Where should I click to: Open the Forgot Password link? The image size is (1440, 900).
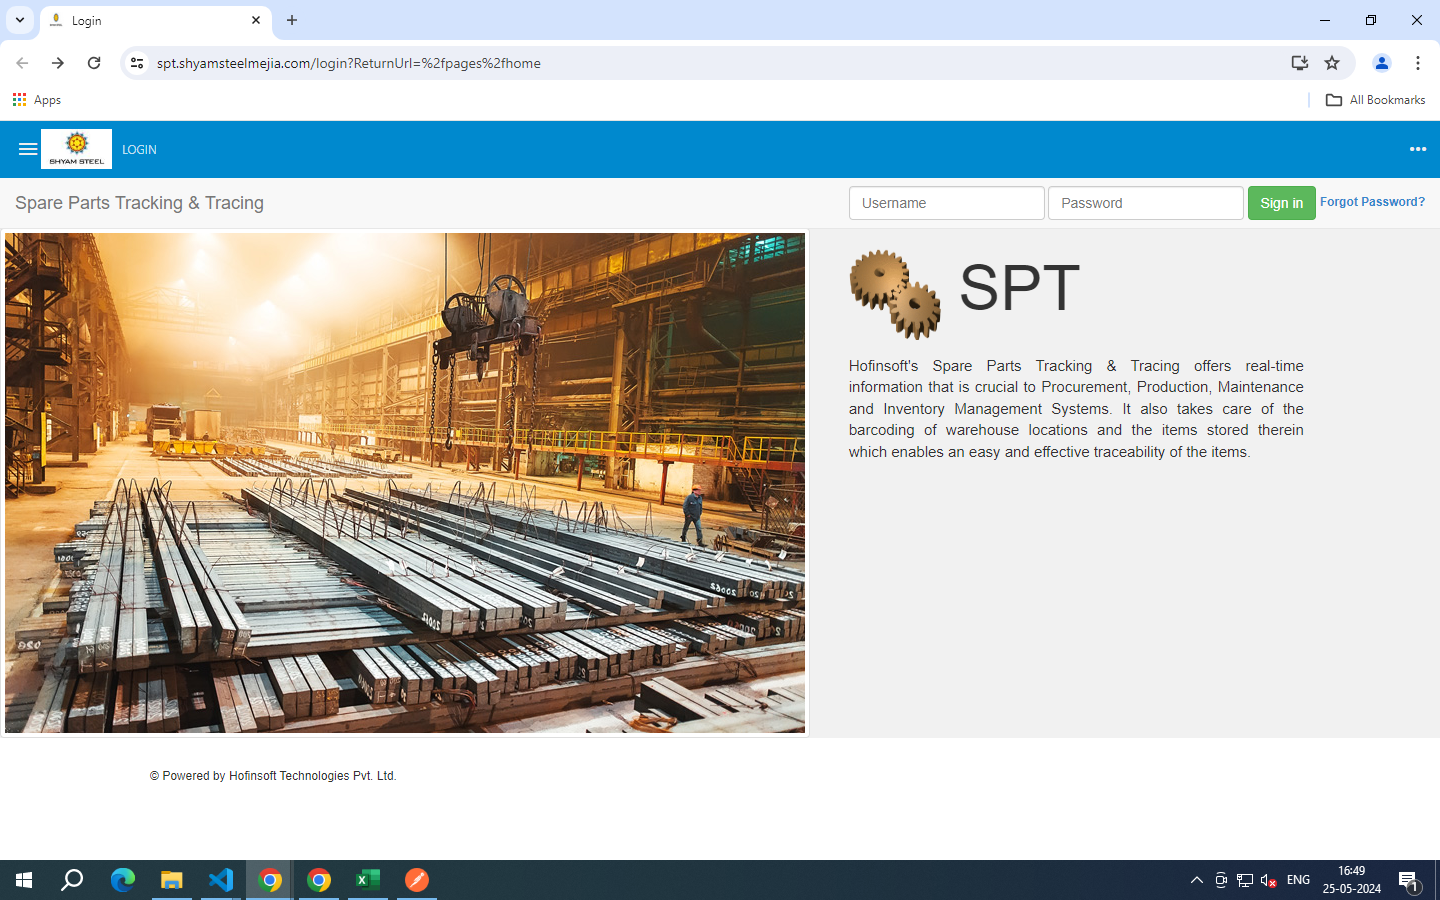tap(1371, 202)
